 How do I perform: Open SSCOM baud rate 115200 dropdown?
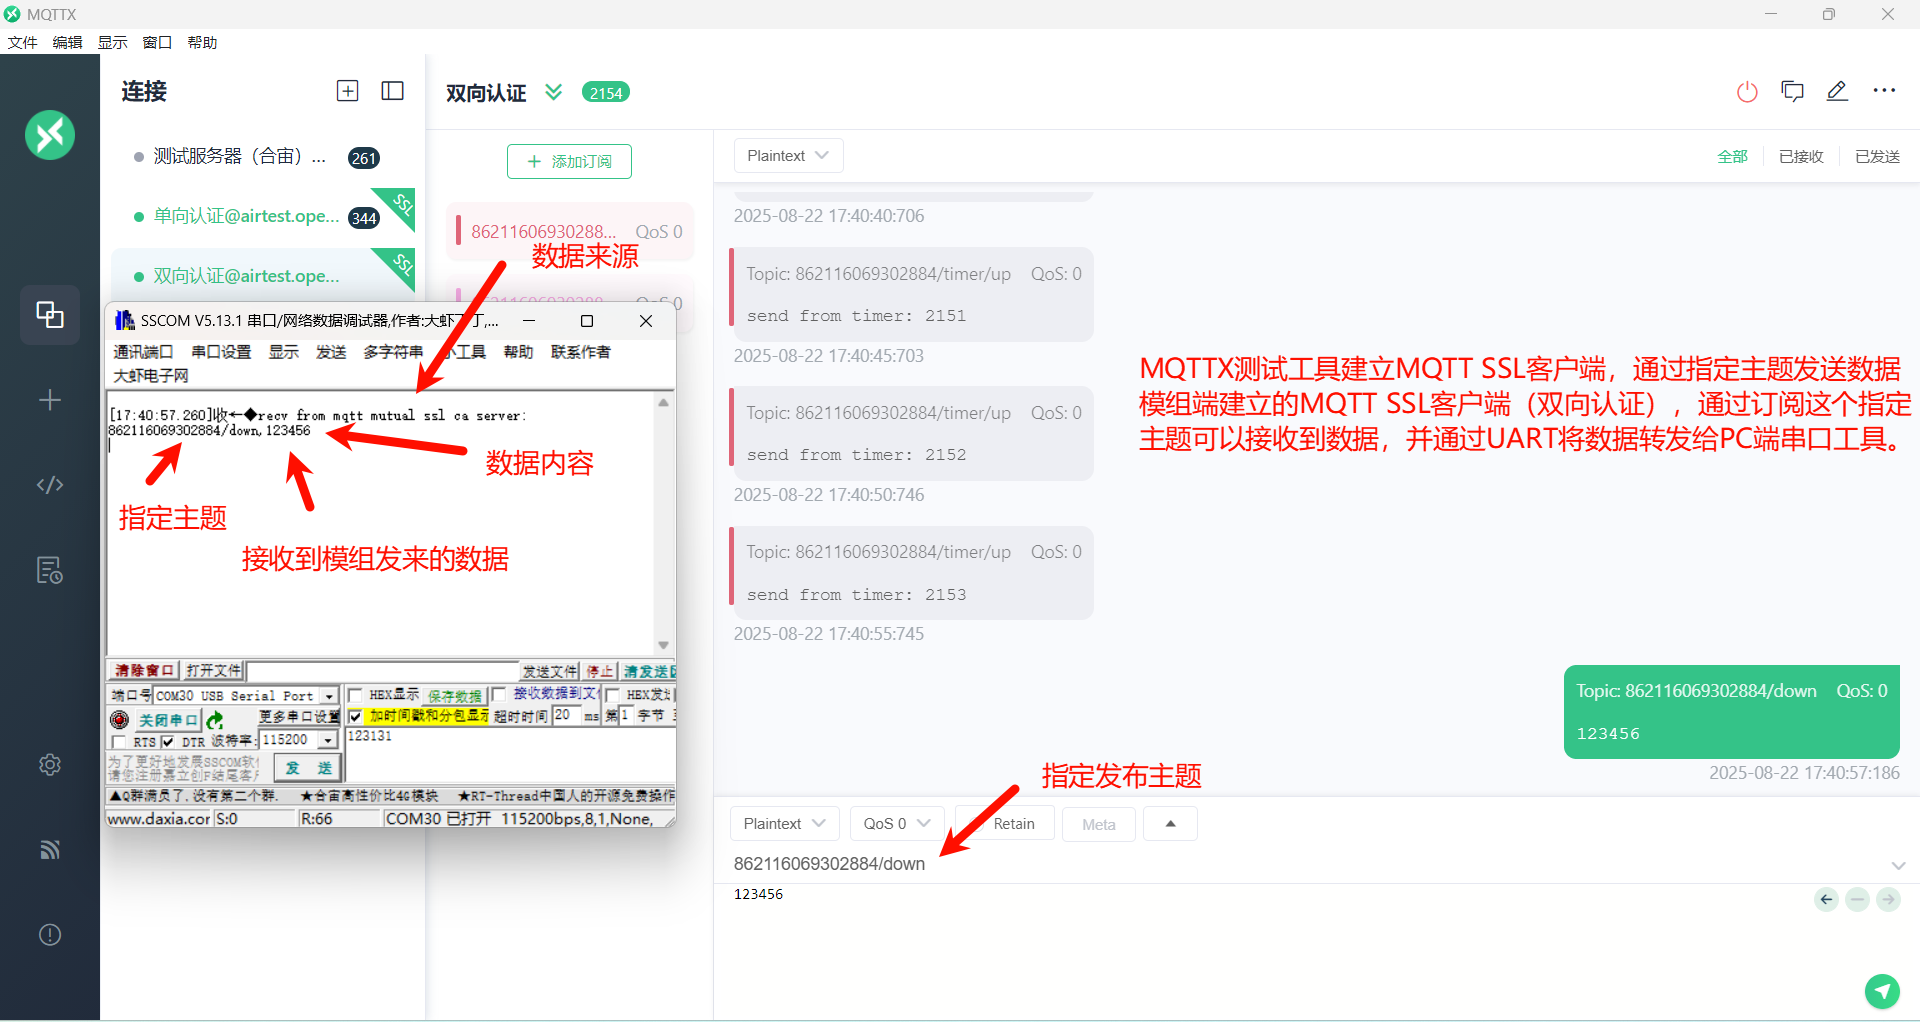327,740
